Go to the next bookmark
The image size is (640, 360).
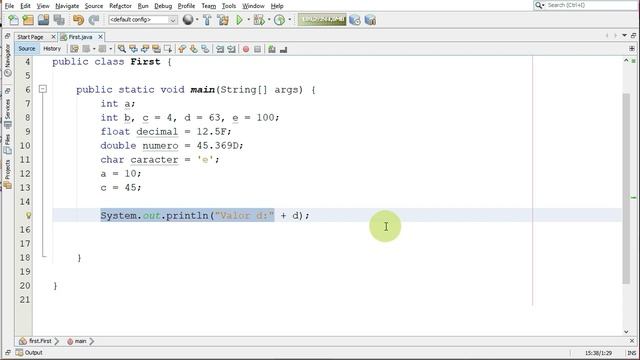[193, 49]
